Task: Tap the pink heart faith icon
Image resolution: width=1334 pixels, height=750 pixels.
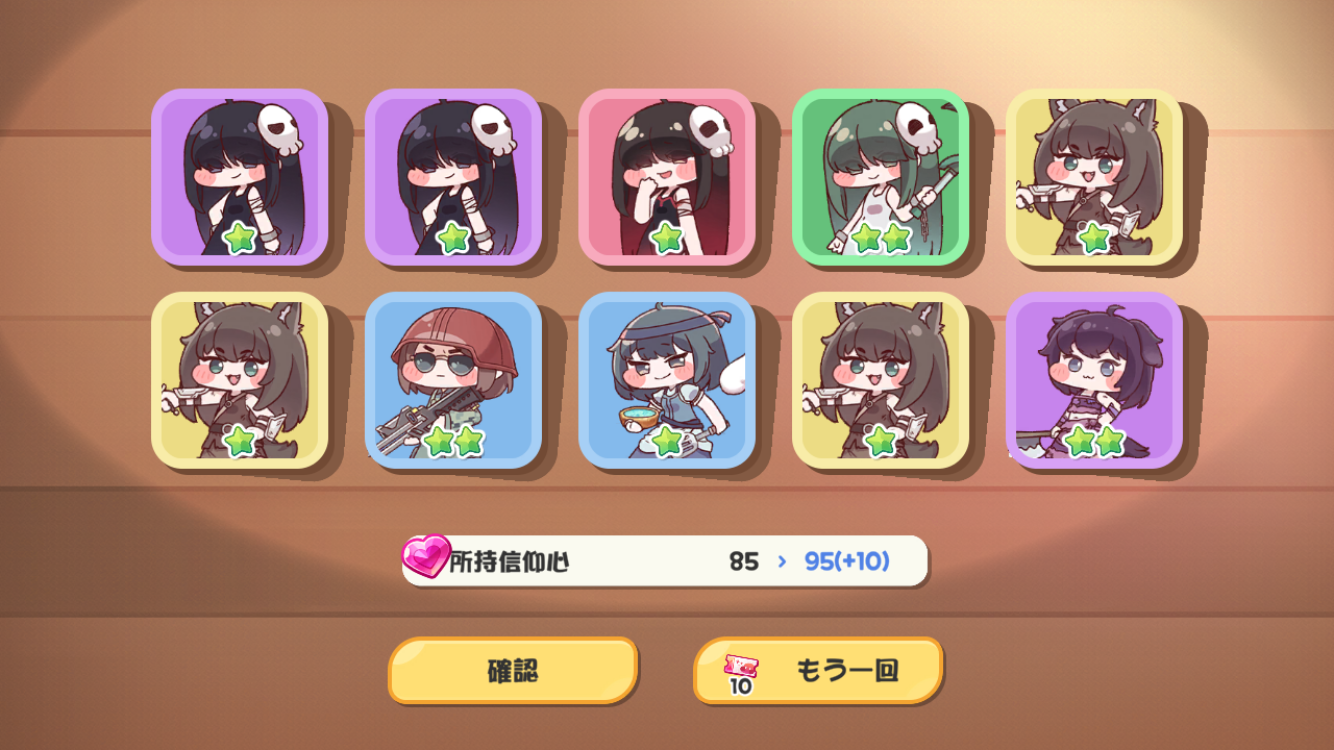Action: tap(427, 557)
